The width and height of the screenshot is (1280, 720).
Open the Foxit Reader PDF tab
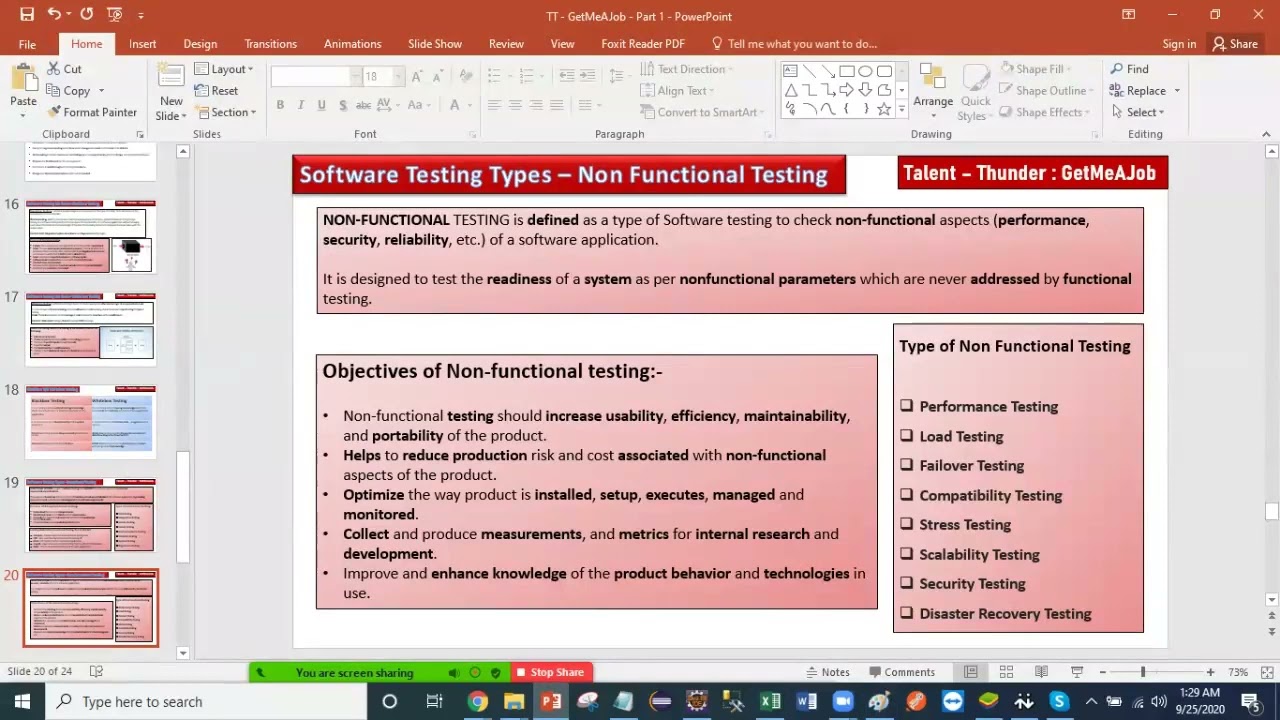643,44
